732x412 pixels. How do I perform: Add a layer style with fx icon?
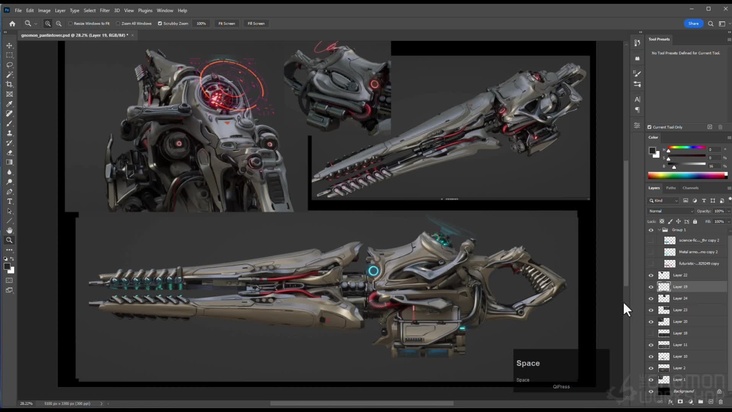pyautogui.click(x=670, y=401)
